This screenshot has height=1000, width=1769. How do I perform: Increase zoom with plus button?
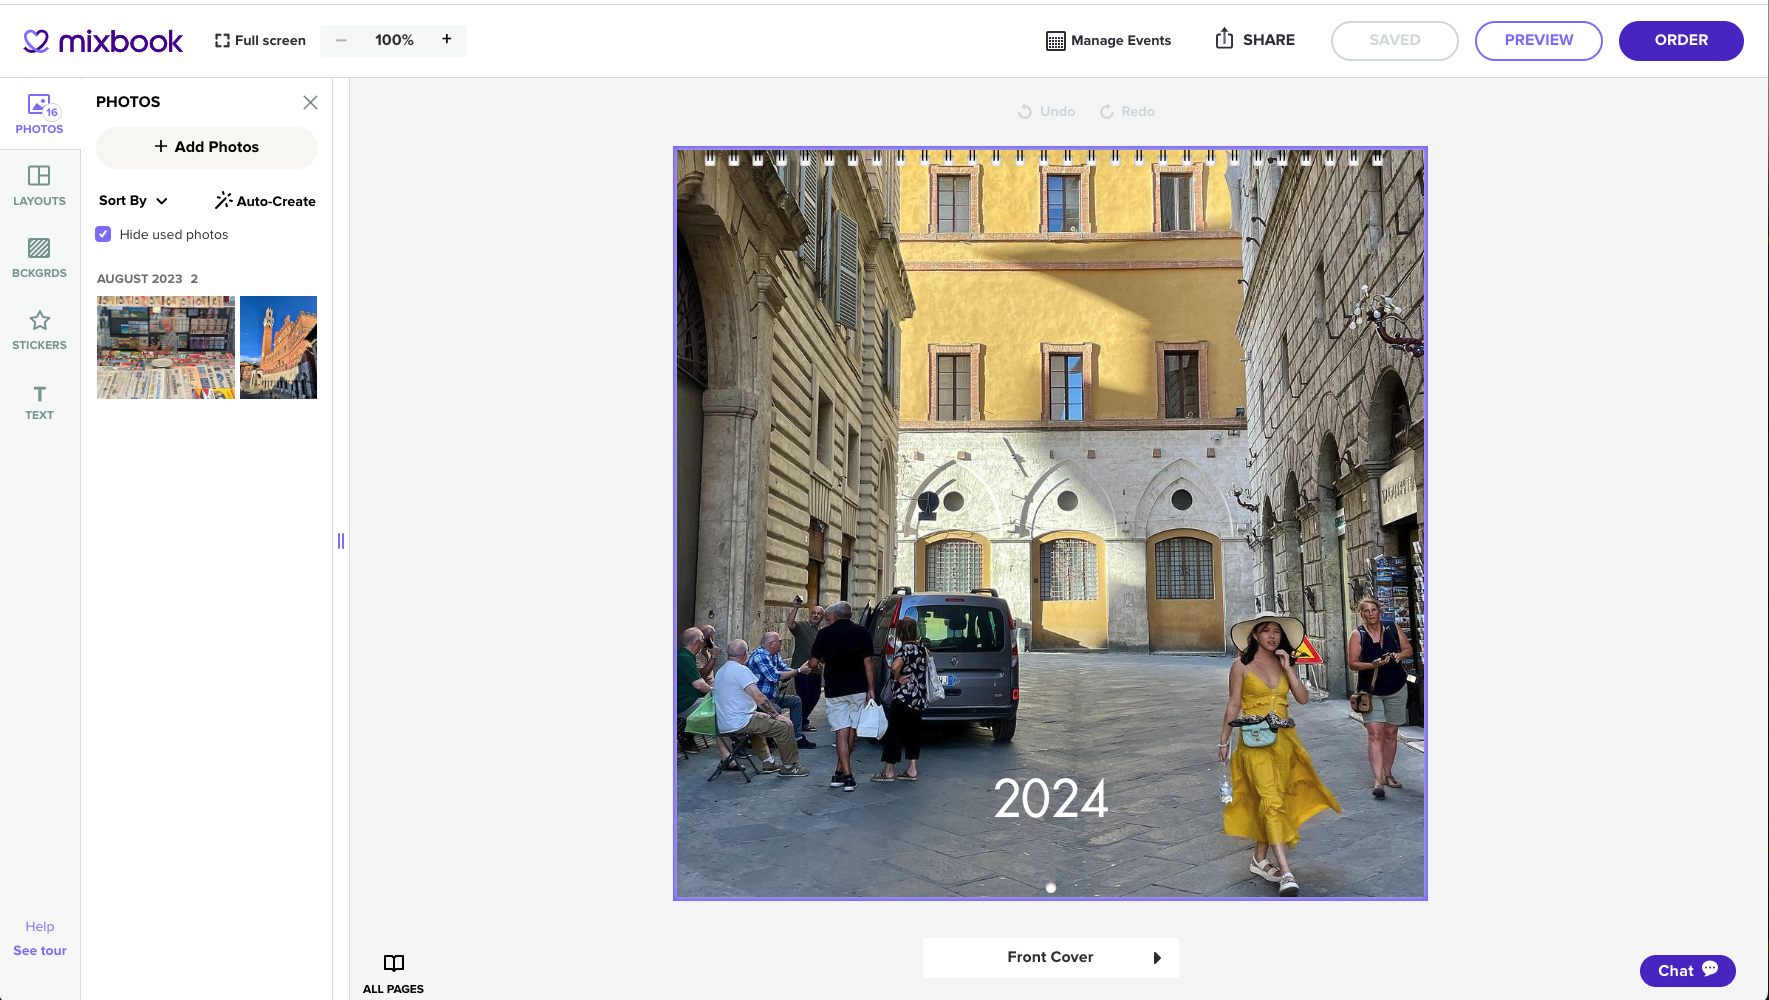click(x=446, y=40)
